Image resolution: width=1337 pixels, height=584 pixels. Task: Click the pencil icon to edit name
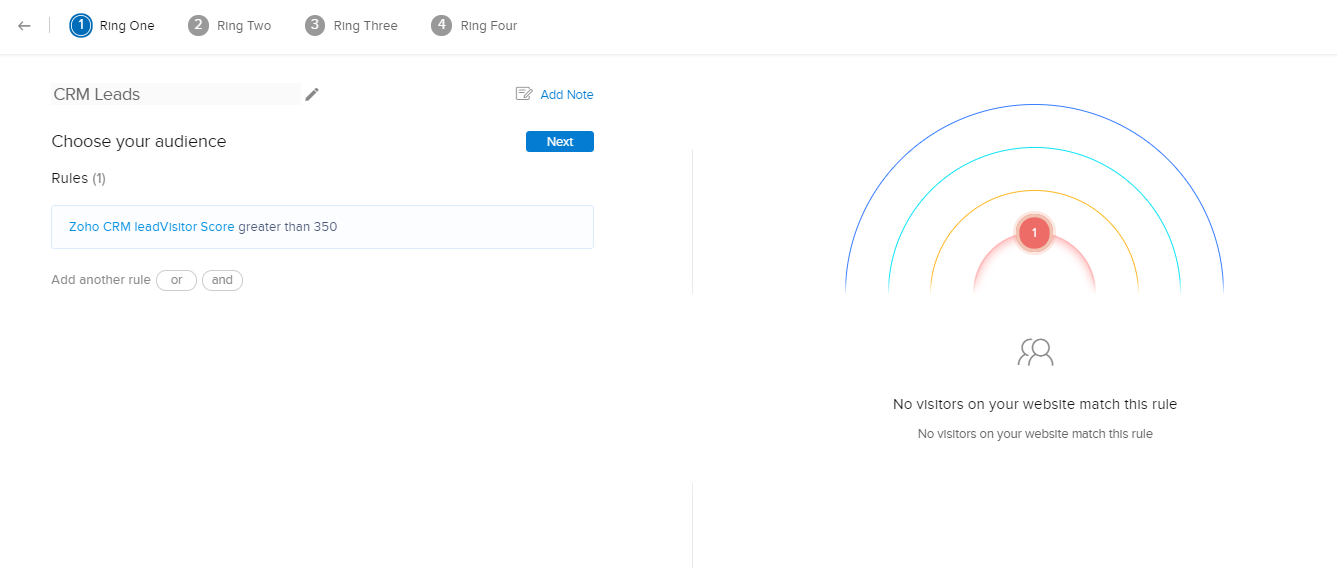coord(312,94)
